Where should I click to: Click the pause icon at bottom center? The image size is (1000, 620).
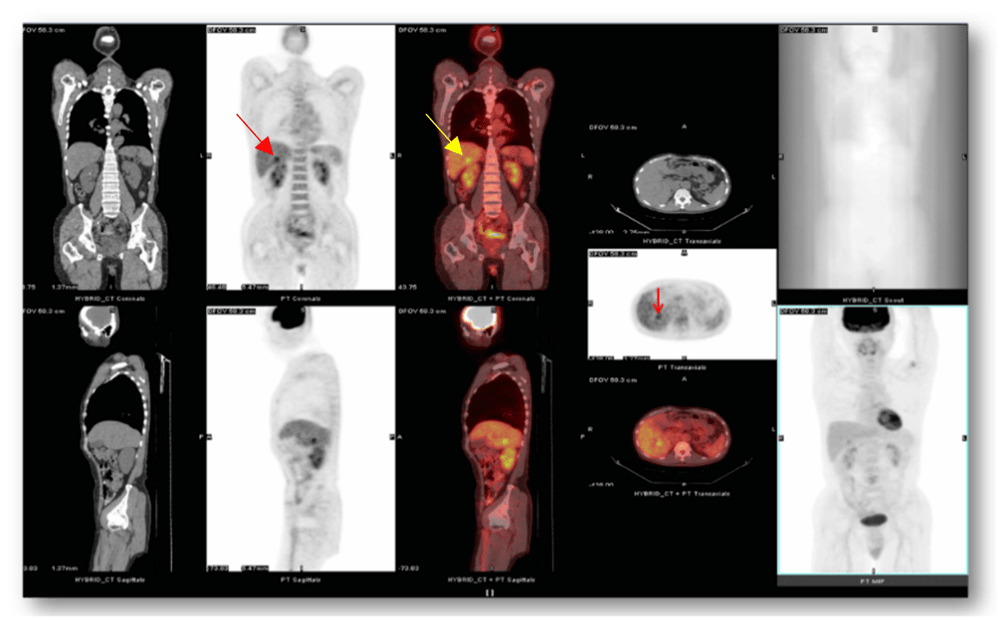click(490, 593)
